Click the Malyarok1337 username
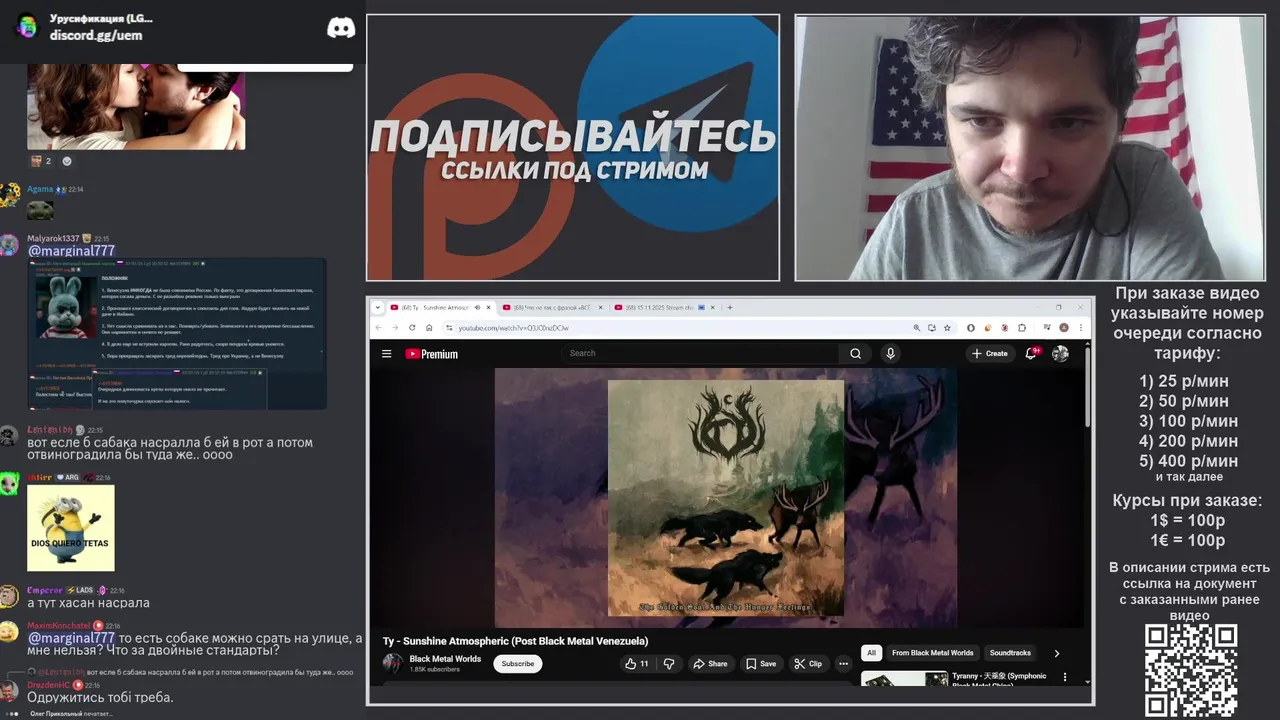The height and width of the screenshot is (720, 1280). click(x=53, y=238)
